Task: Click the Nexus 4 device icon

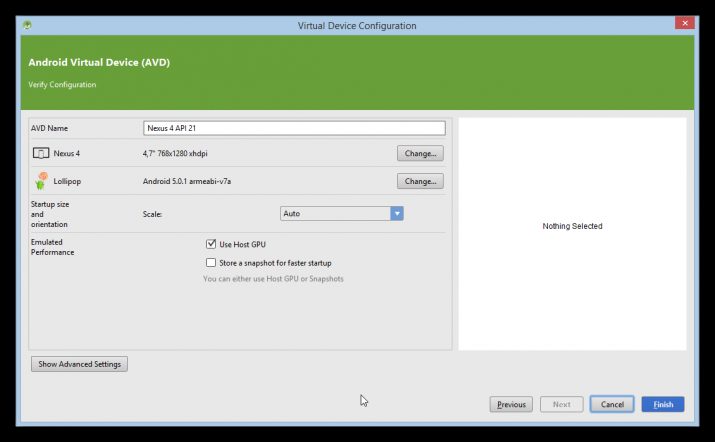Action: pos(41,153)
